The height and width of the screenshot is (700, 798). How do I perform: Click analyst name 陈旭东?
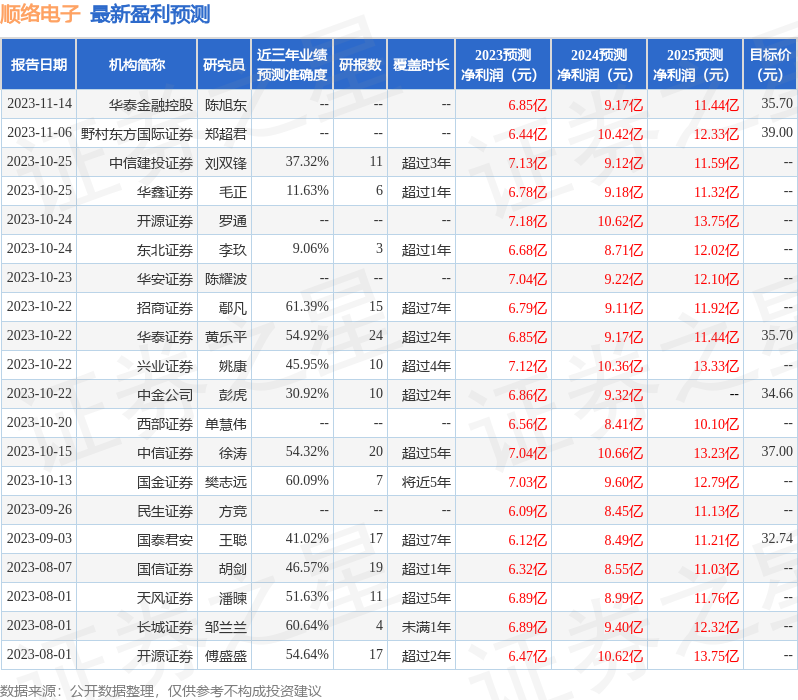click(x=225, y=105)
